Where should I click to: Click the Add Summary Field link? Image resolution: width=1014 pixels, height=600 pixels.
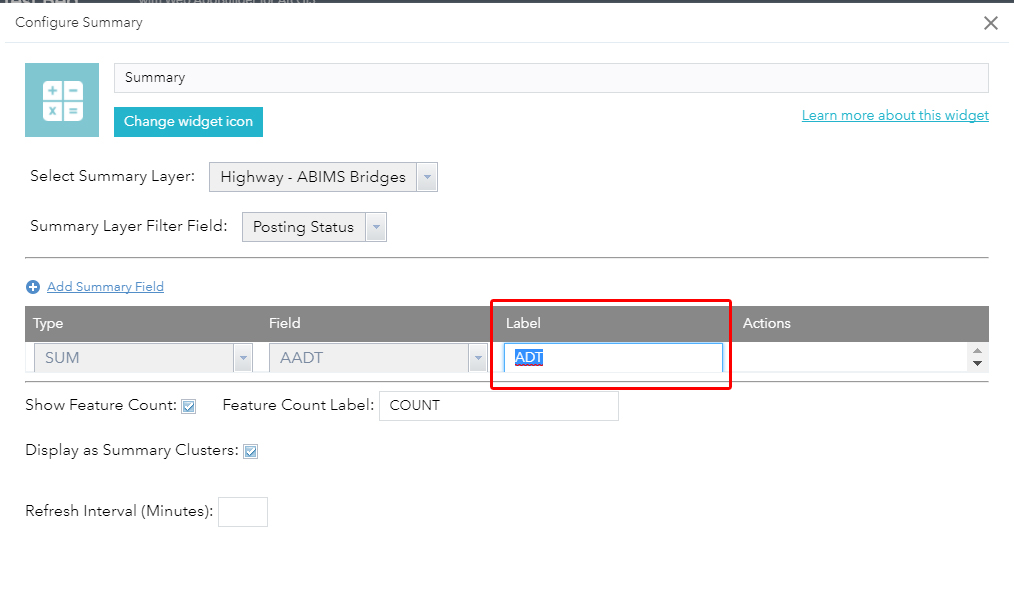tap(105, 286)
